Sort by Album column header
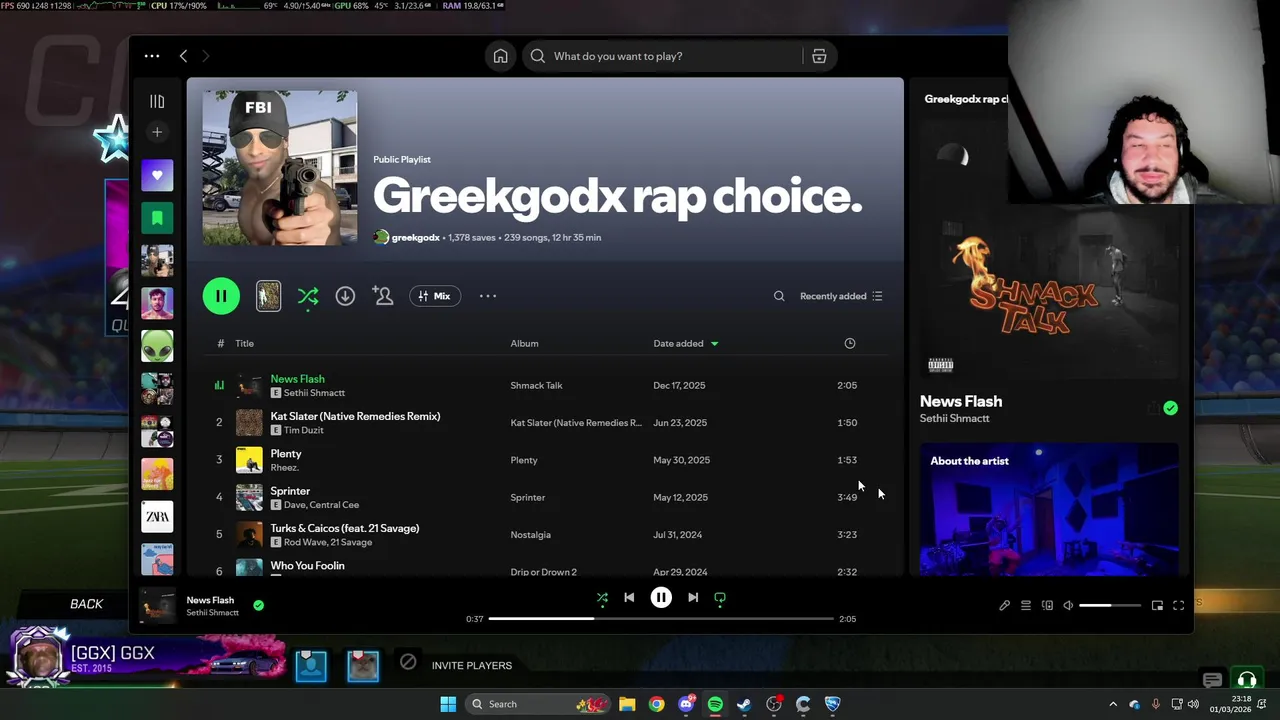Viewport: 1280px width, 720px height. click(524, 343)
